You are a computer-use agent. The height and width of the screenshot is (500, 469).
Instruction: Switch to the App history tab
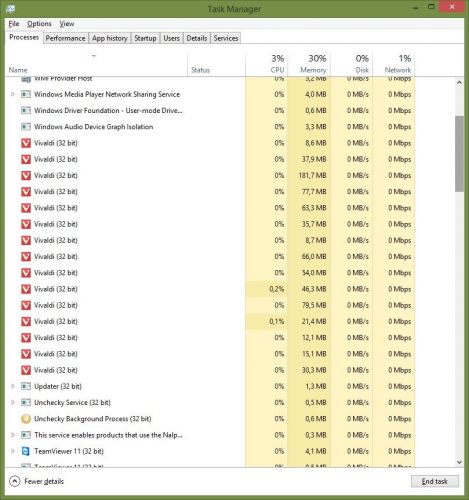(110, 38)
